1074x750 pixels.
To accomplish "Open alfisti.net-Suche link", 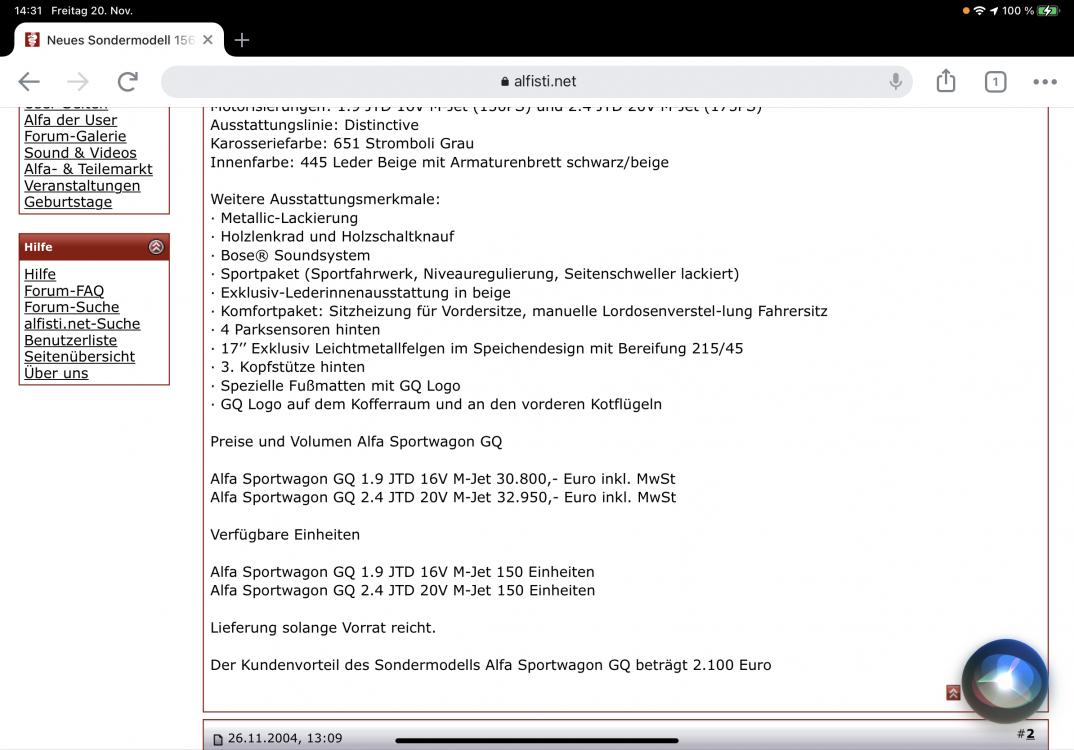I will coord(82,324).
